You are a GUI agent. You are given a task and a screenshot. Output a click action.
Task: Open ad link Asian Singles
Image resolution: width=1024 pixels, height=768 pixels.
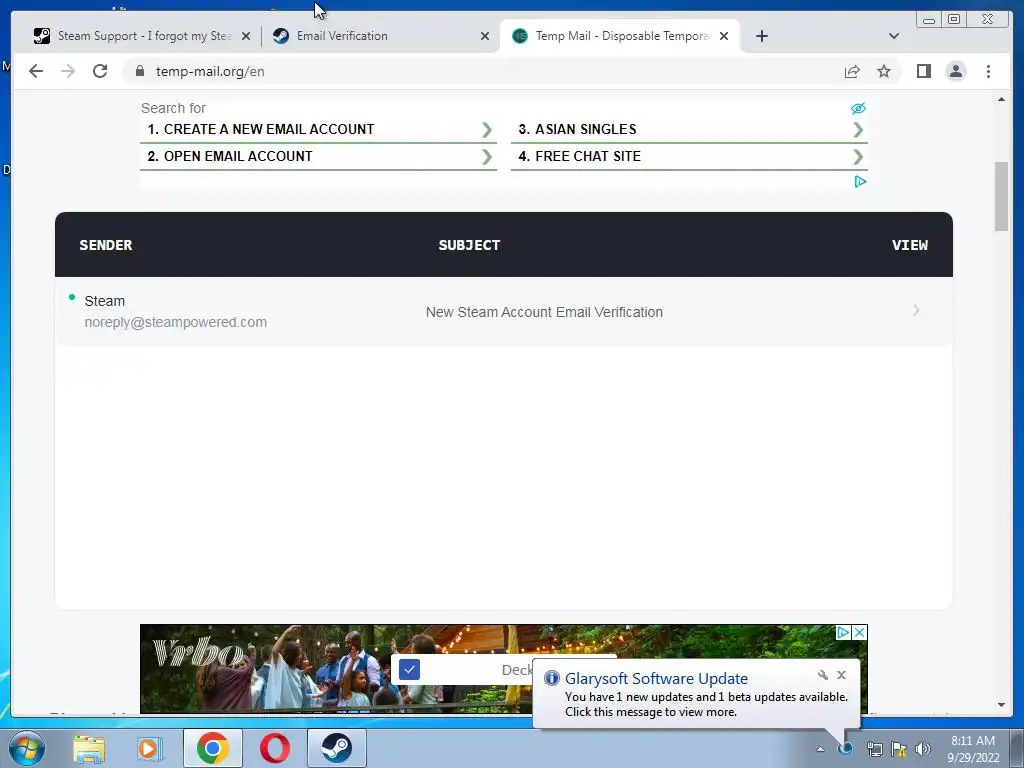(585, 129)
